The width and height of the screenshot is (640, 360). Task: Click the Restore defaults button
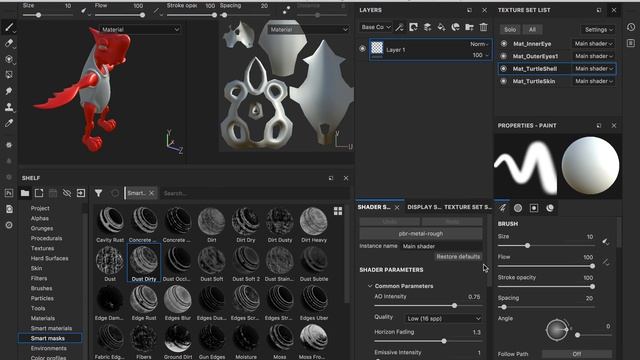coord(458,257)
